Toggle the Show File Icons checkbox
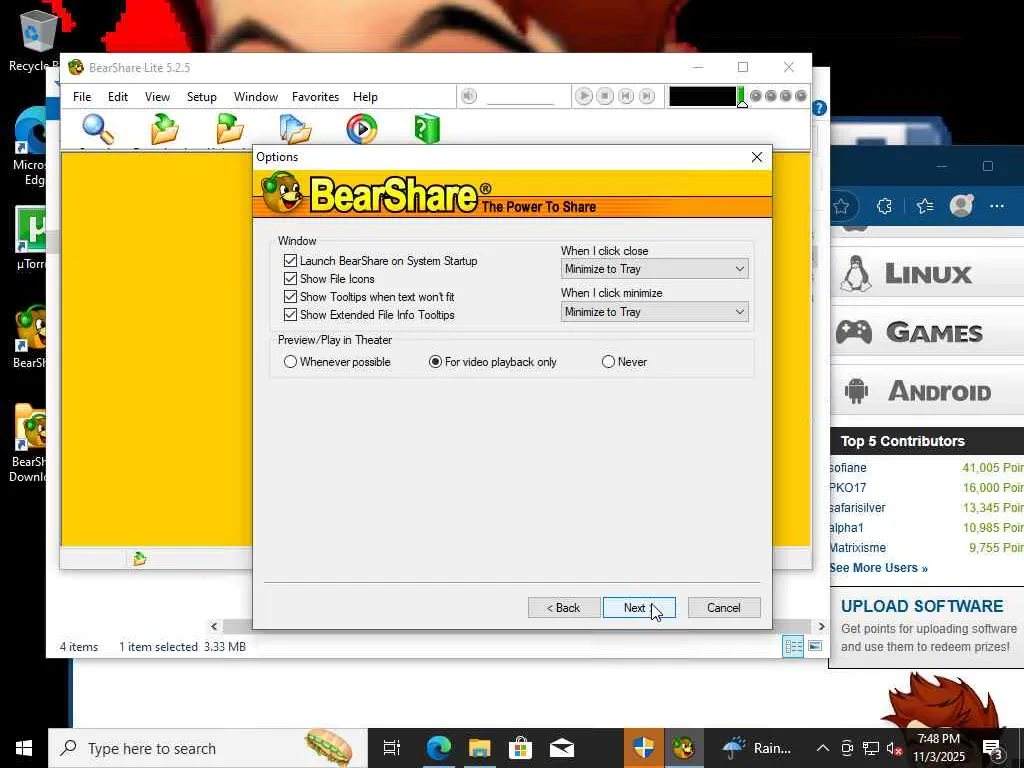 291,279
